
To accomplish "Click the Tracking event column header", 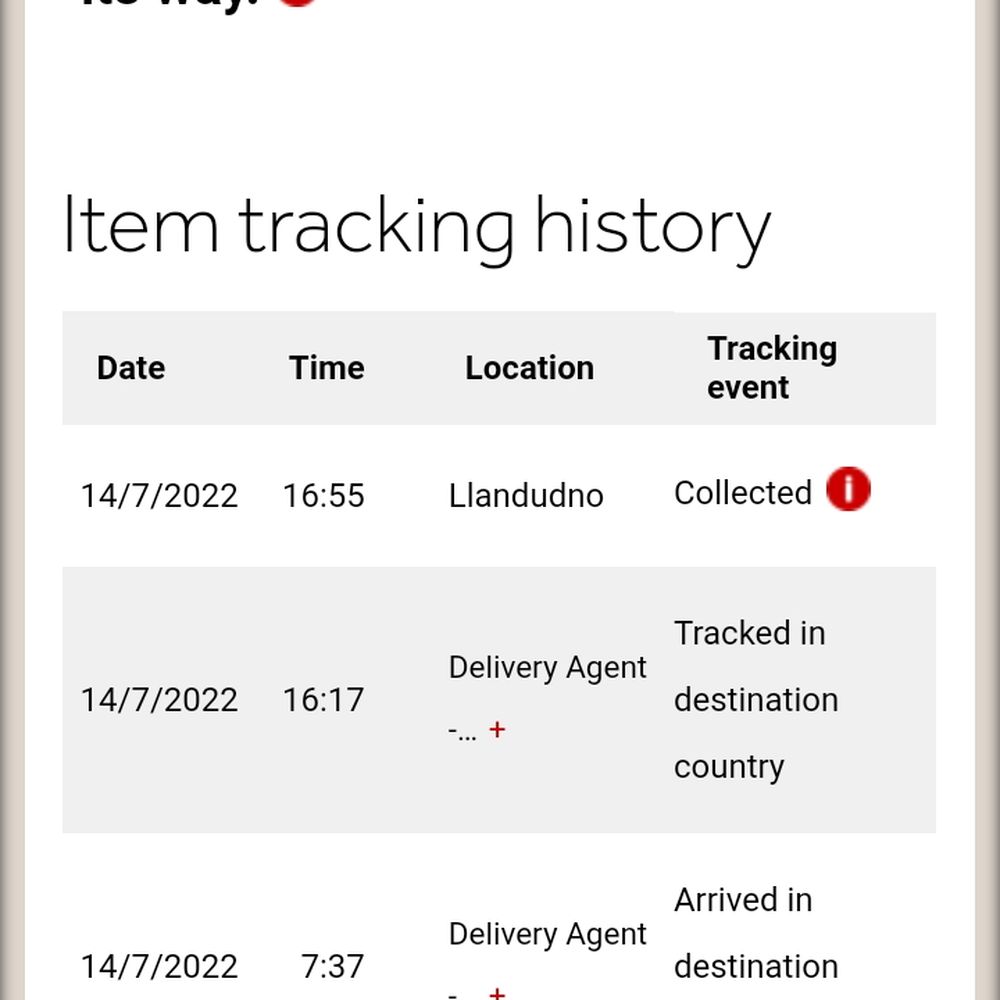I will [771, 368].
